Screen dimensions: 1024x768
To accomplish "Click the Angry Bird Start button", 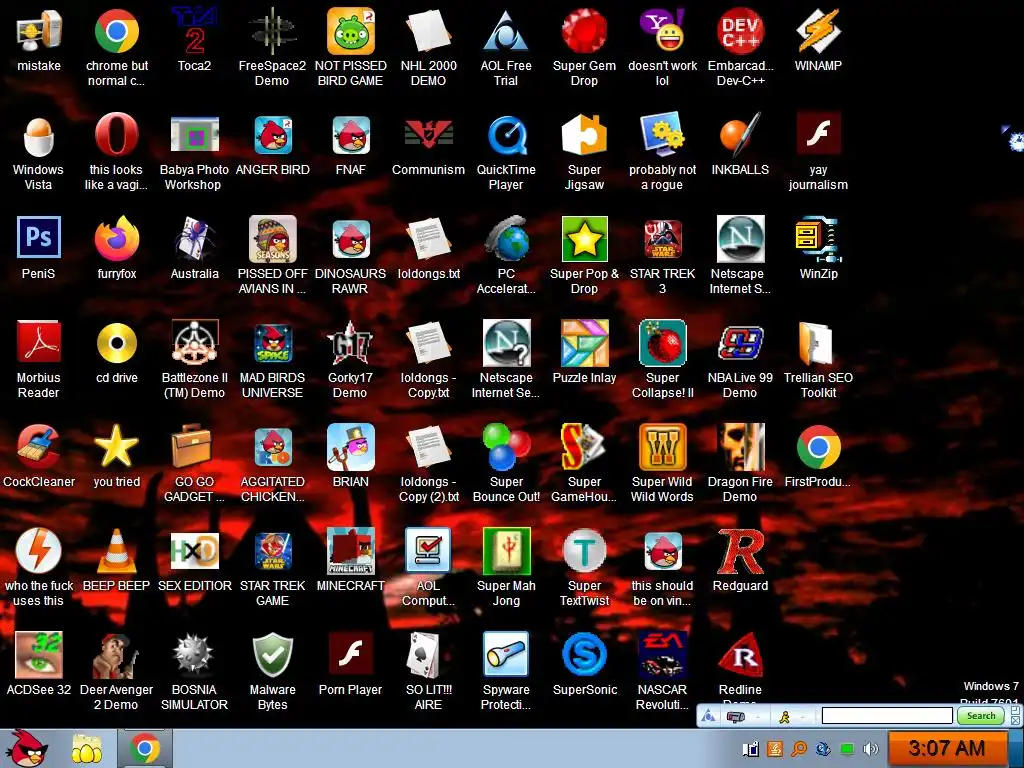I will click(25, 748).
